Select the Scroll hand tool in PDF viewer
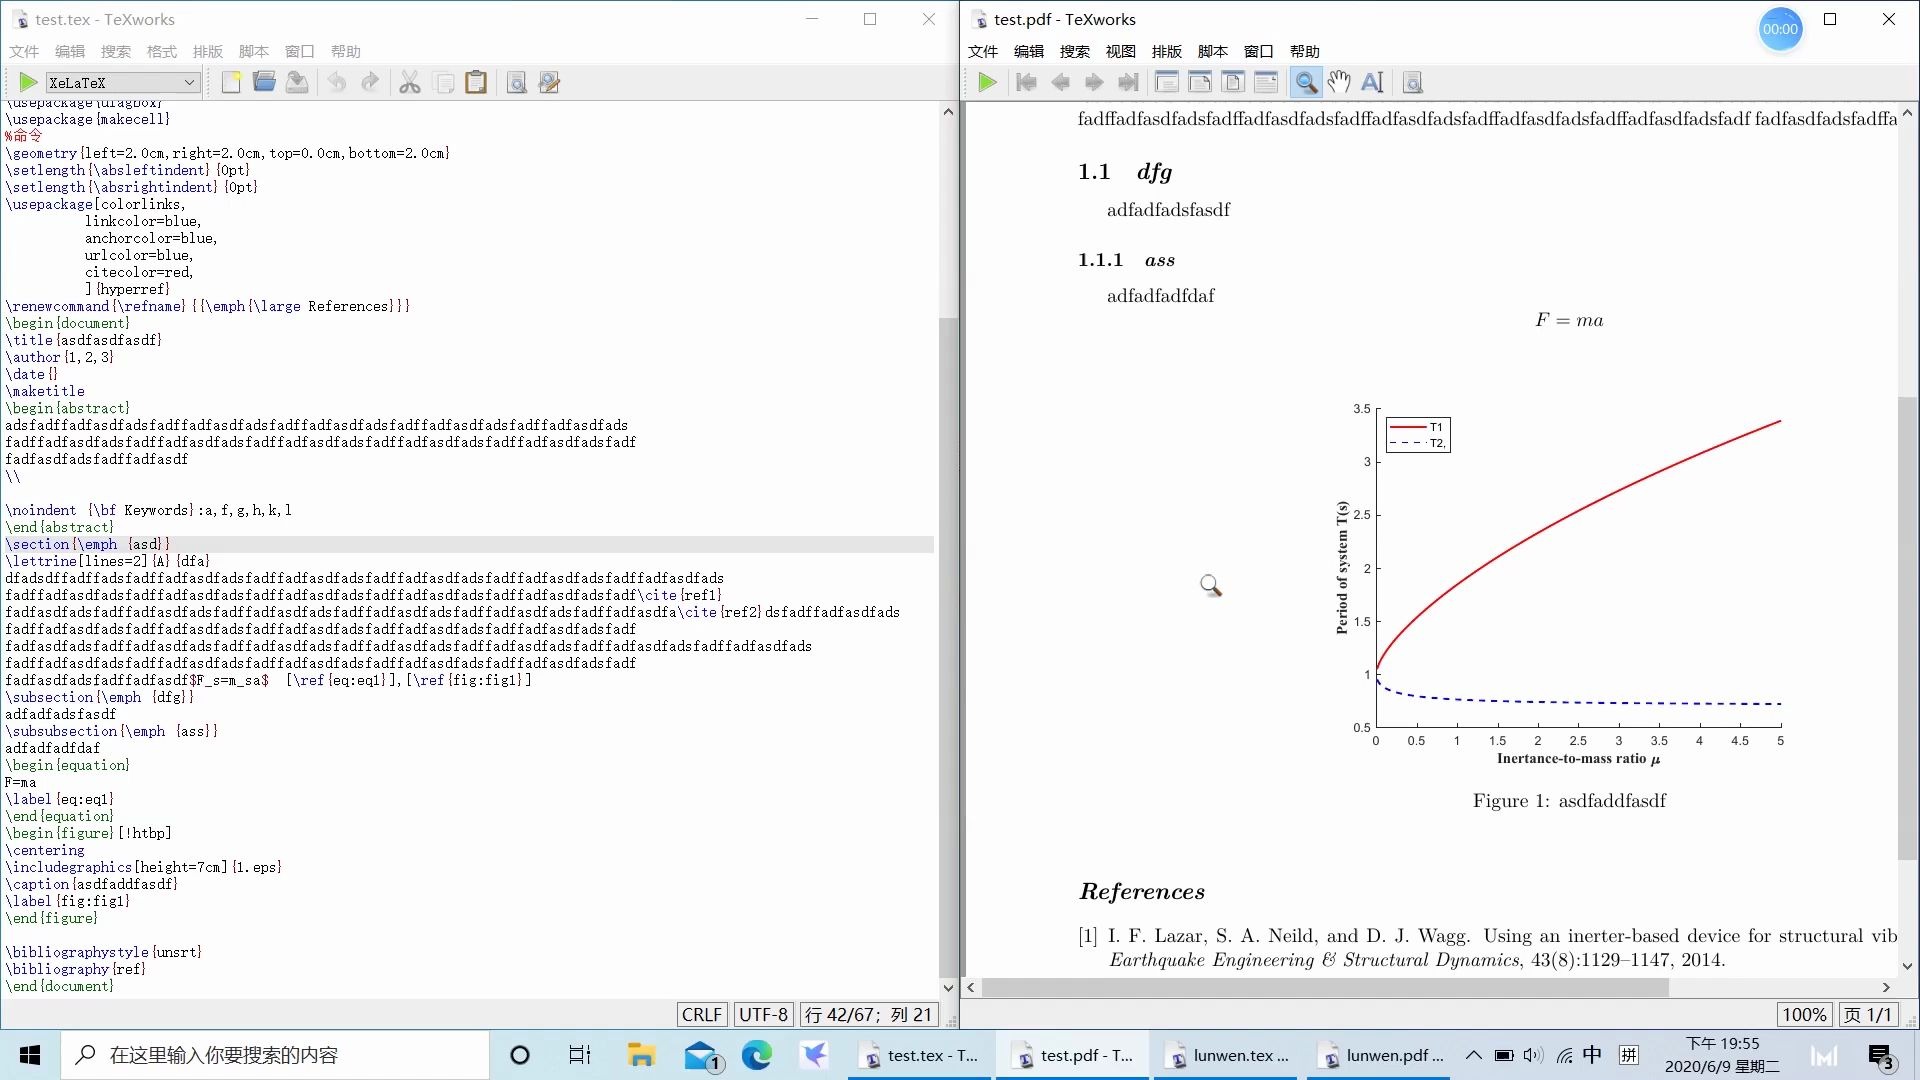Image resolution: width=1920 pixels, height=1080 pixels. [1339, 83]
